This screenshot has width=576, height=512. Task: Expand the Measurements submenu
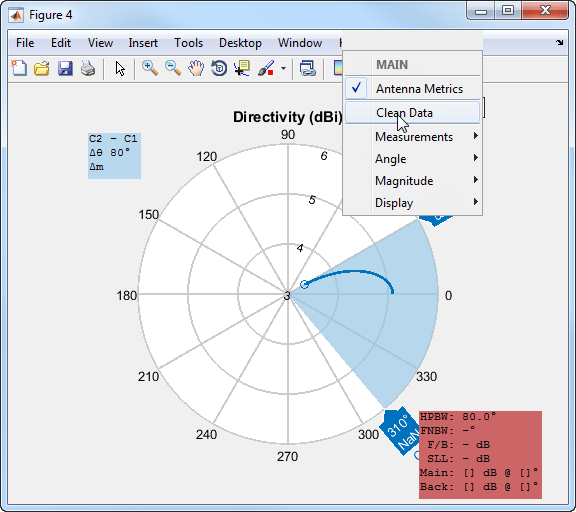click(x=412, y=137)
